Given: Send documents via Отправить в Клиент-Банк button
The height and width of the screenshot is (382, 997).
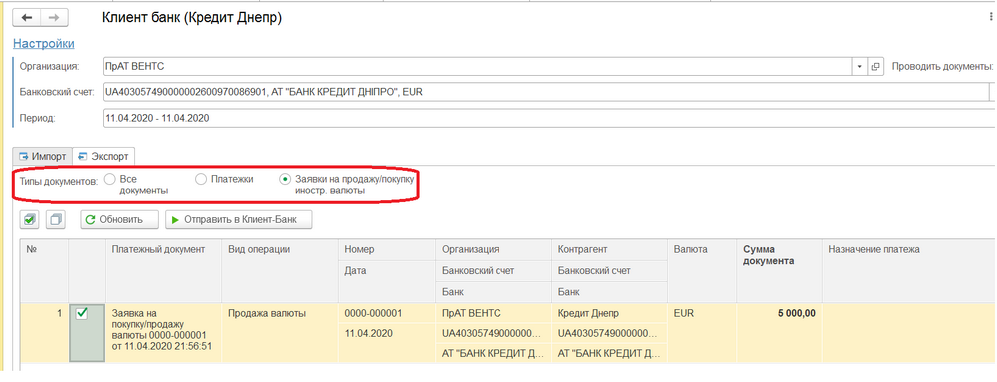Looking at the screenshot, I should click(x=238, y=219).
